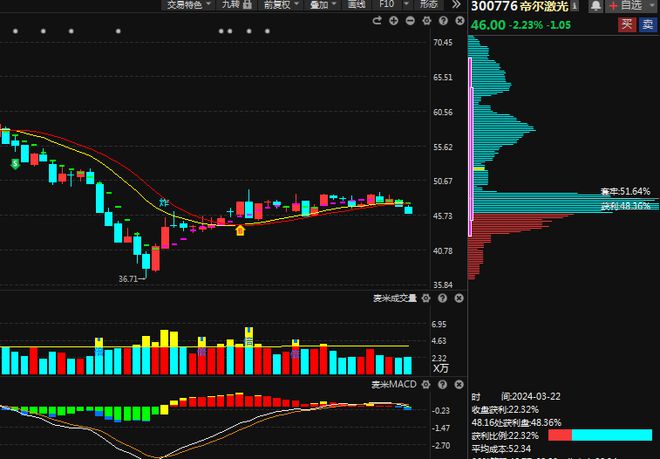Select the 画线 drawing tool
Image resolution: width=660 pixels, height=459 pixels.
point(356,5)
